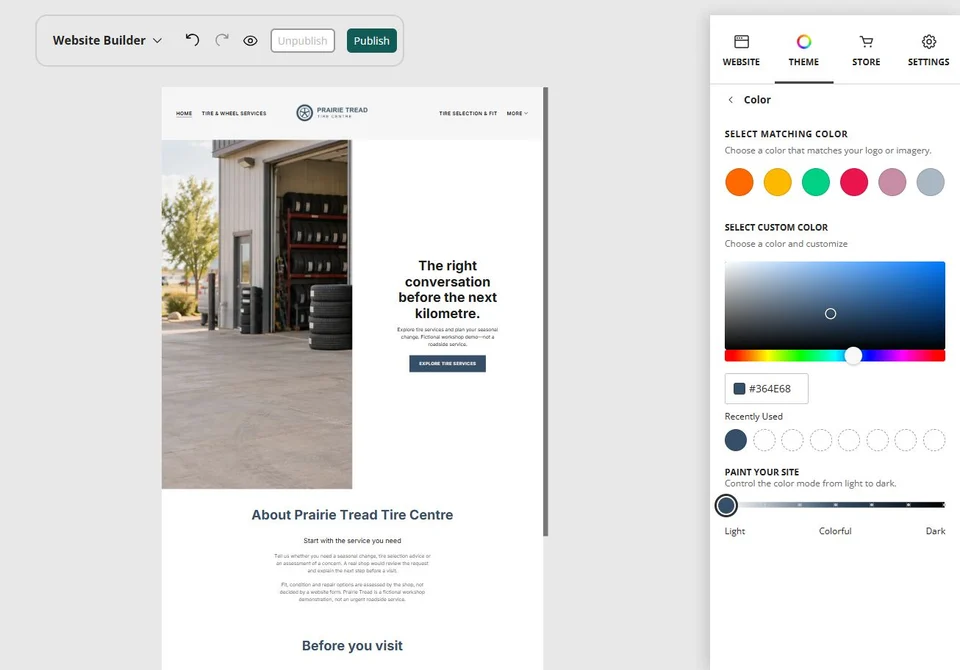Image resolution: width=960 pixels, height=670 pixels.
Task: Click the Home nav link in preview
Action: 184,113
